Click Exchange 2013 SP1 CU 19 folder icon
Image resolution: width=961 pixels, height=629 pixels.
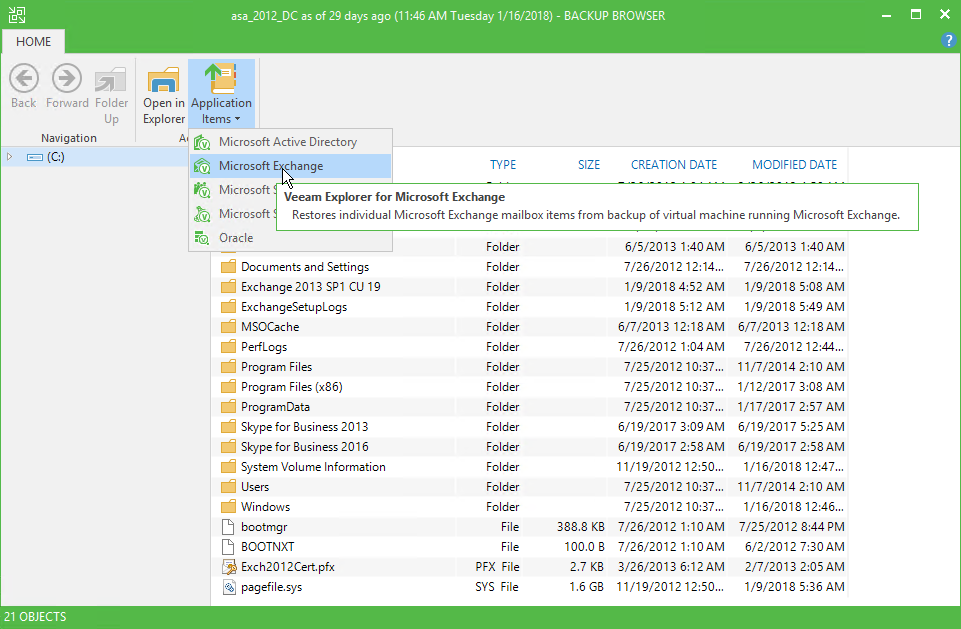pos(228,286)
